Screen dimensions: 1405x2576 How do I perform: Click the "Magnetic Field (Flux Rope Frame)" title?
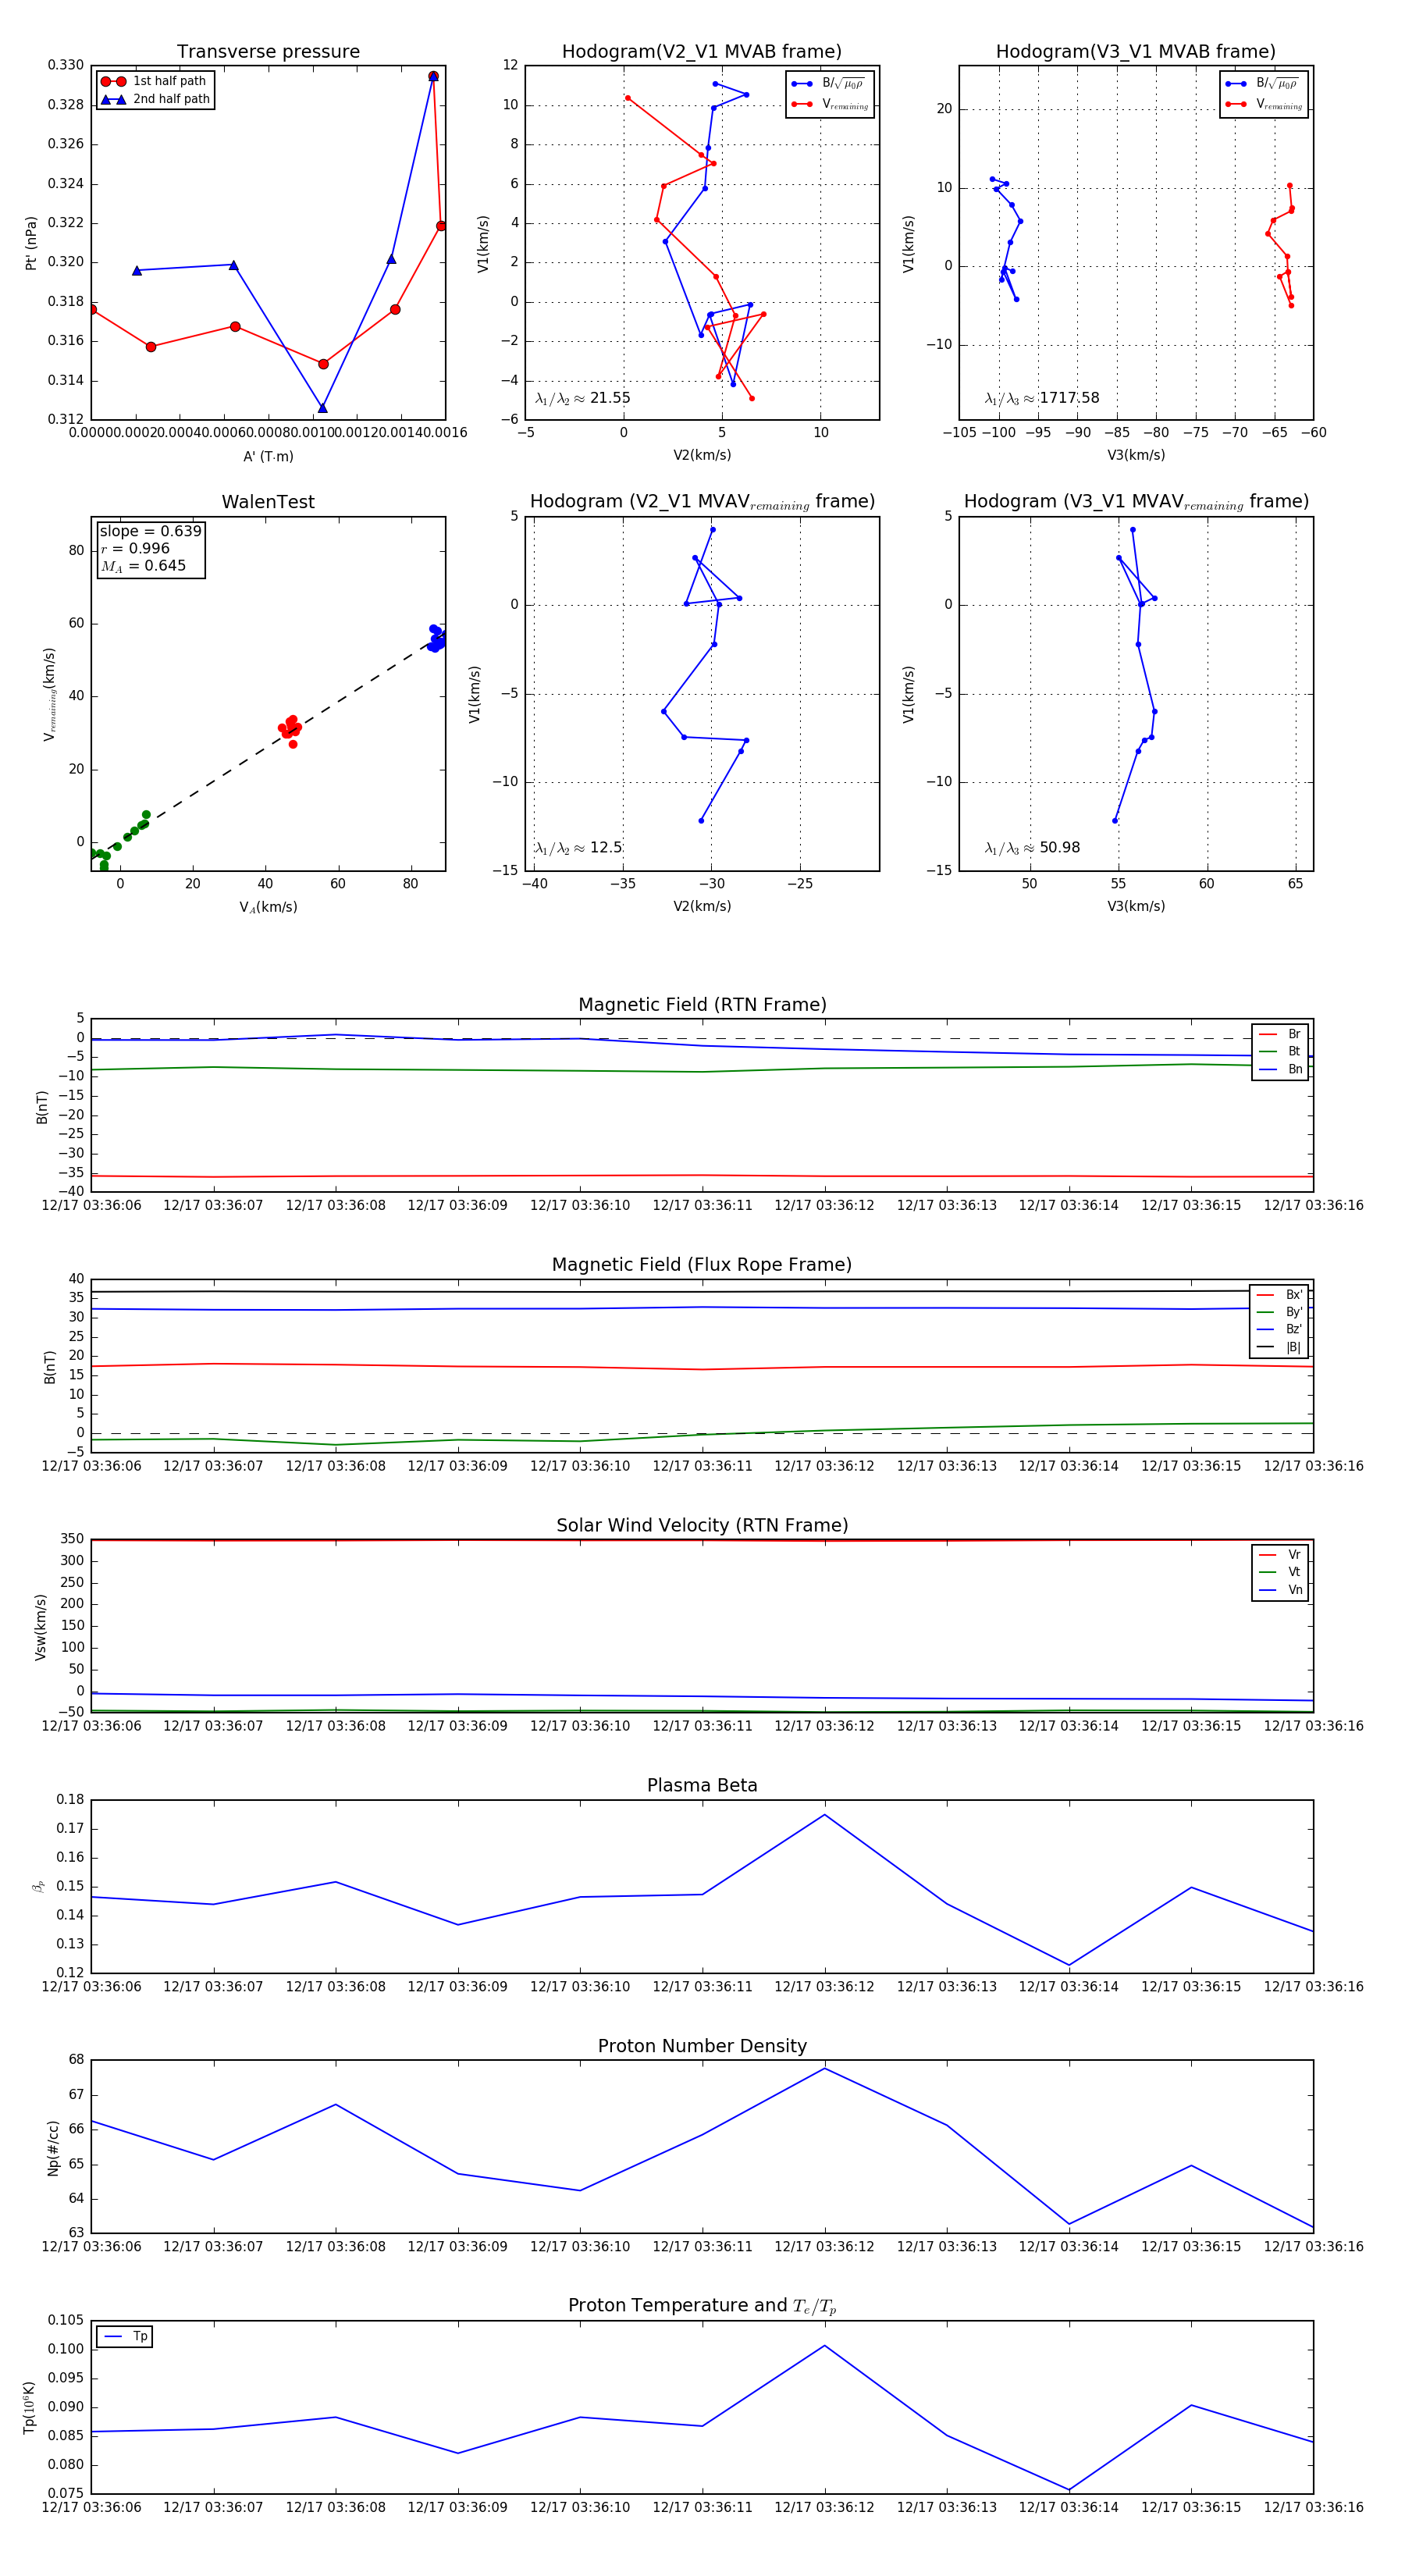pyautogui.click(x=701, y=1264)
